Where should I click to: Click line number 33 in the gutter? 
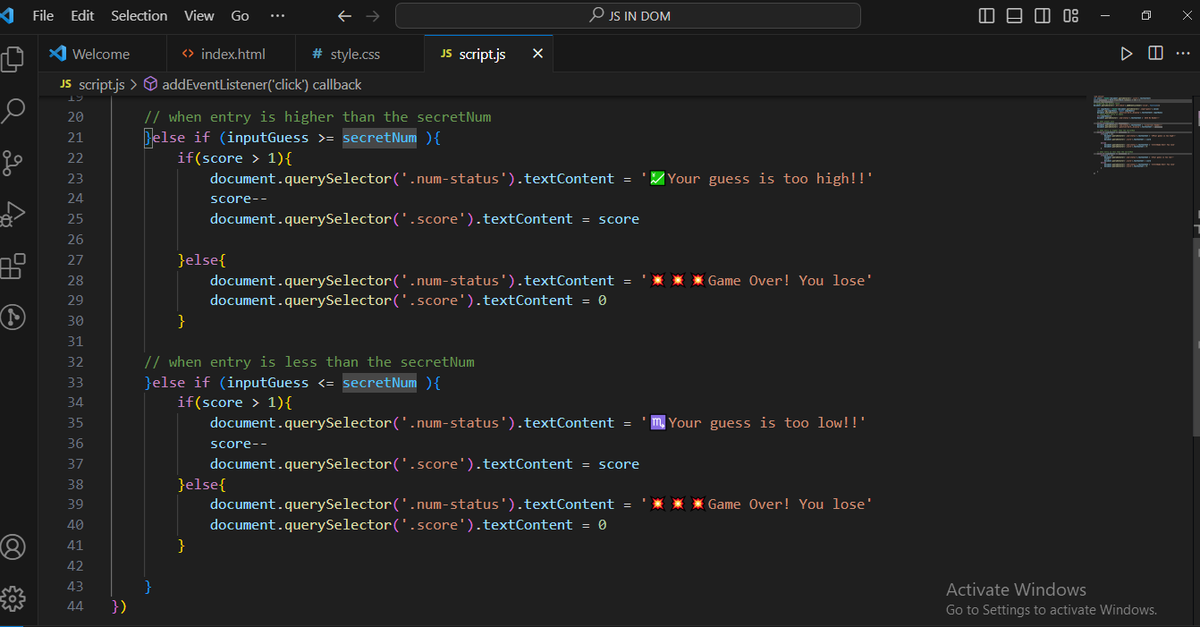(x=76, y=382)
